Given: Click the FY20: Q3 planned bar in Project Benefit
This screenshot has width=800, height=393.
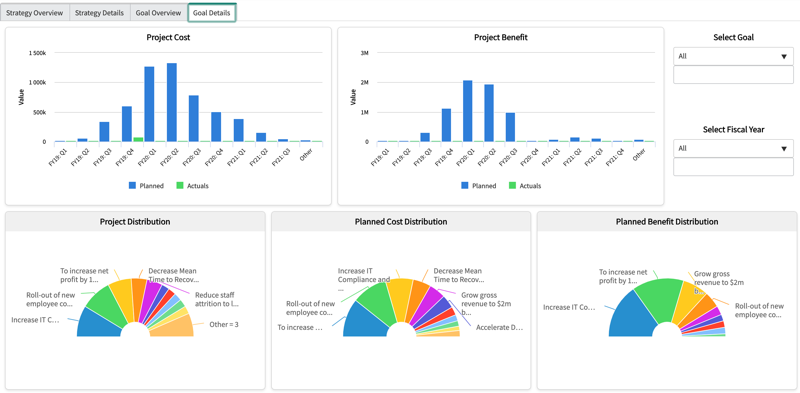Looking at the screenshot, I should click(x=510, y=127).
